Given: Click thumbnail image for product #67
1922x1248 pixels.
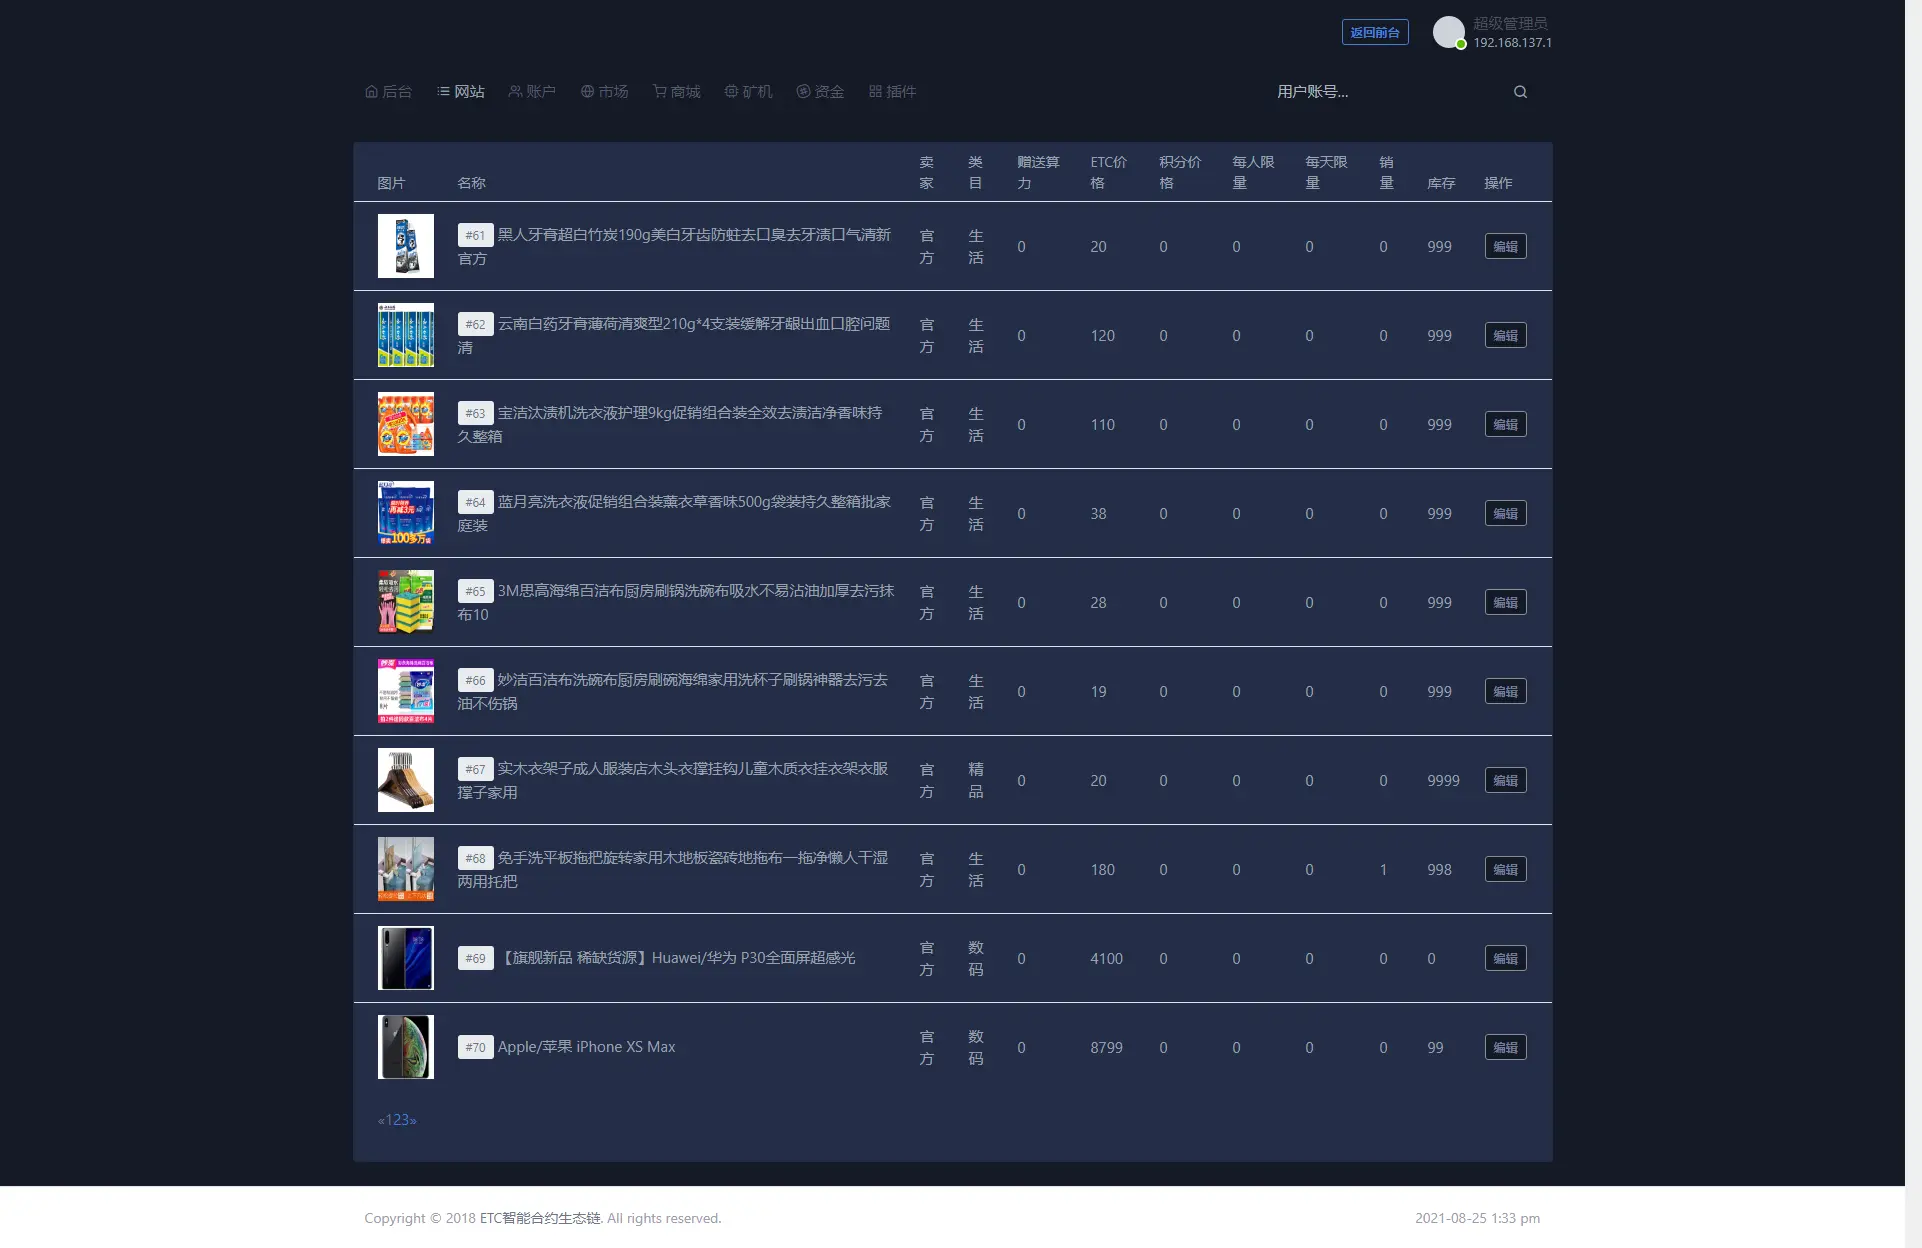Looking at the screenshot, I should (405, 780).
